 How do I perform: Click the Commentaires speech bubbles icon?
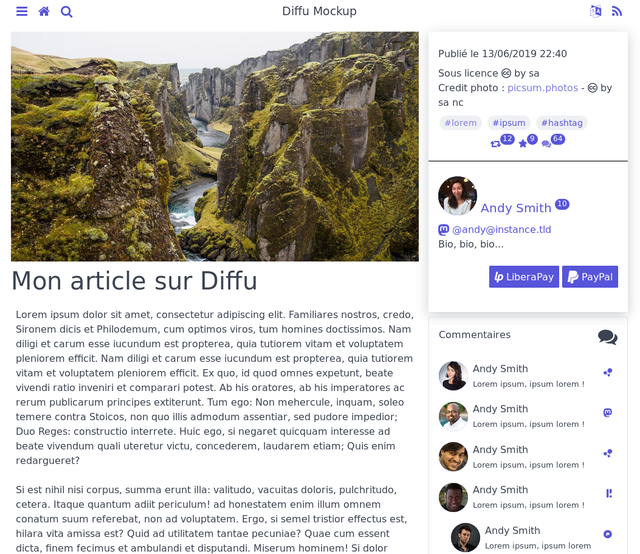[x=607, y=337]
